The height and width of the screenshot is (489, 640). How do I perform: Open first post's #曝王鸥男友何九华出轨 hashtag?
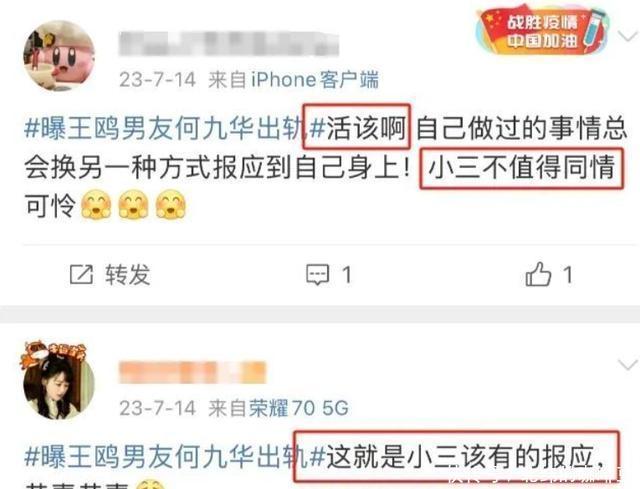(164, 127)
